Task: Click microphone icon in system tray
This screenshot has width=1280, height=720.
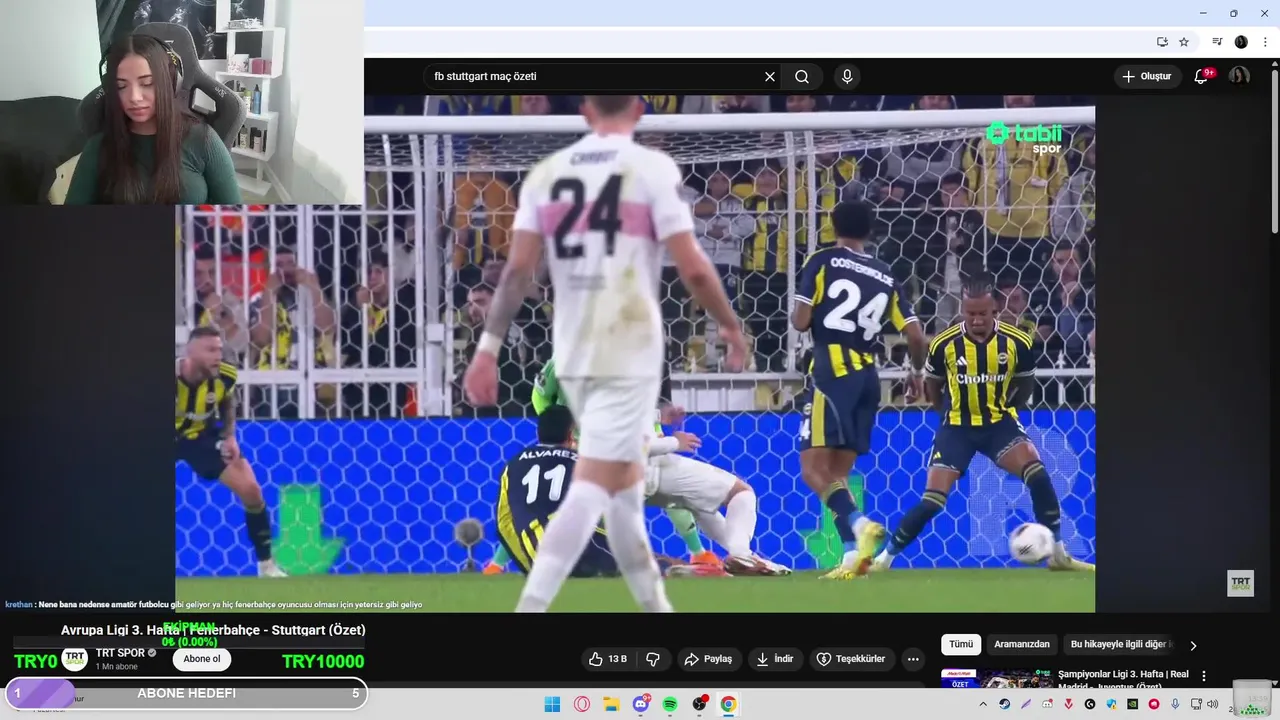Action: pos(1175,704)
